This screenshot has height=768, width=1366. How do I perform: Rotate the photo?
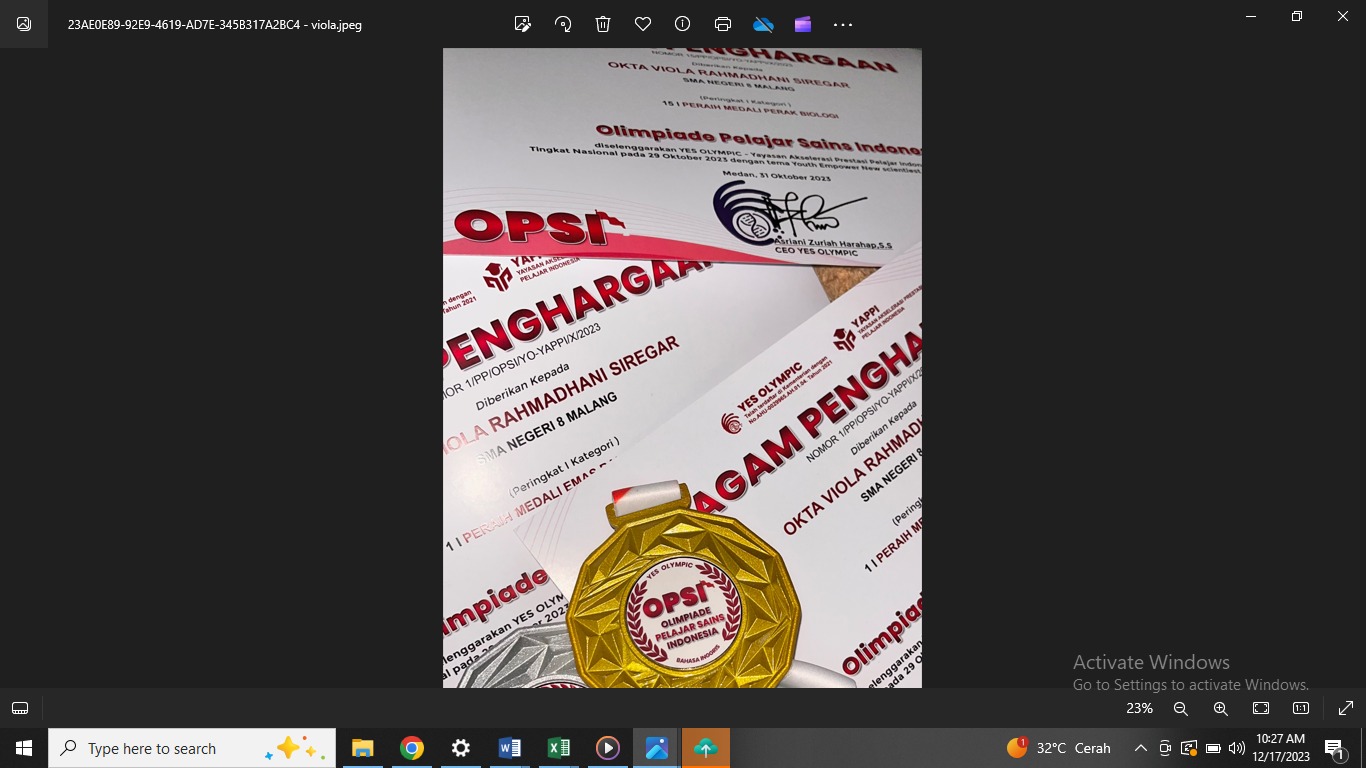[563, 24]
